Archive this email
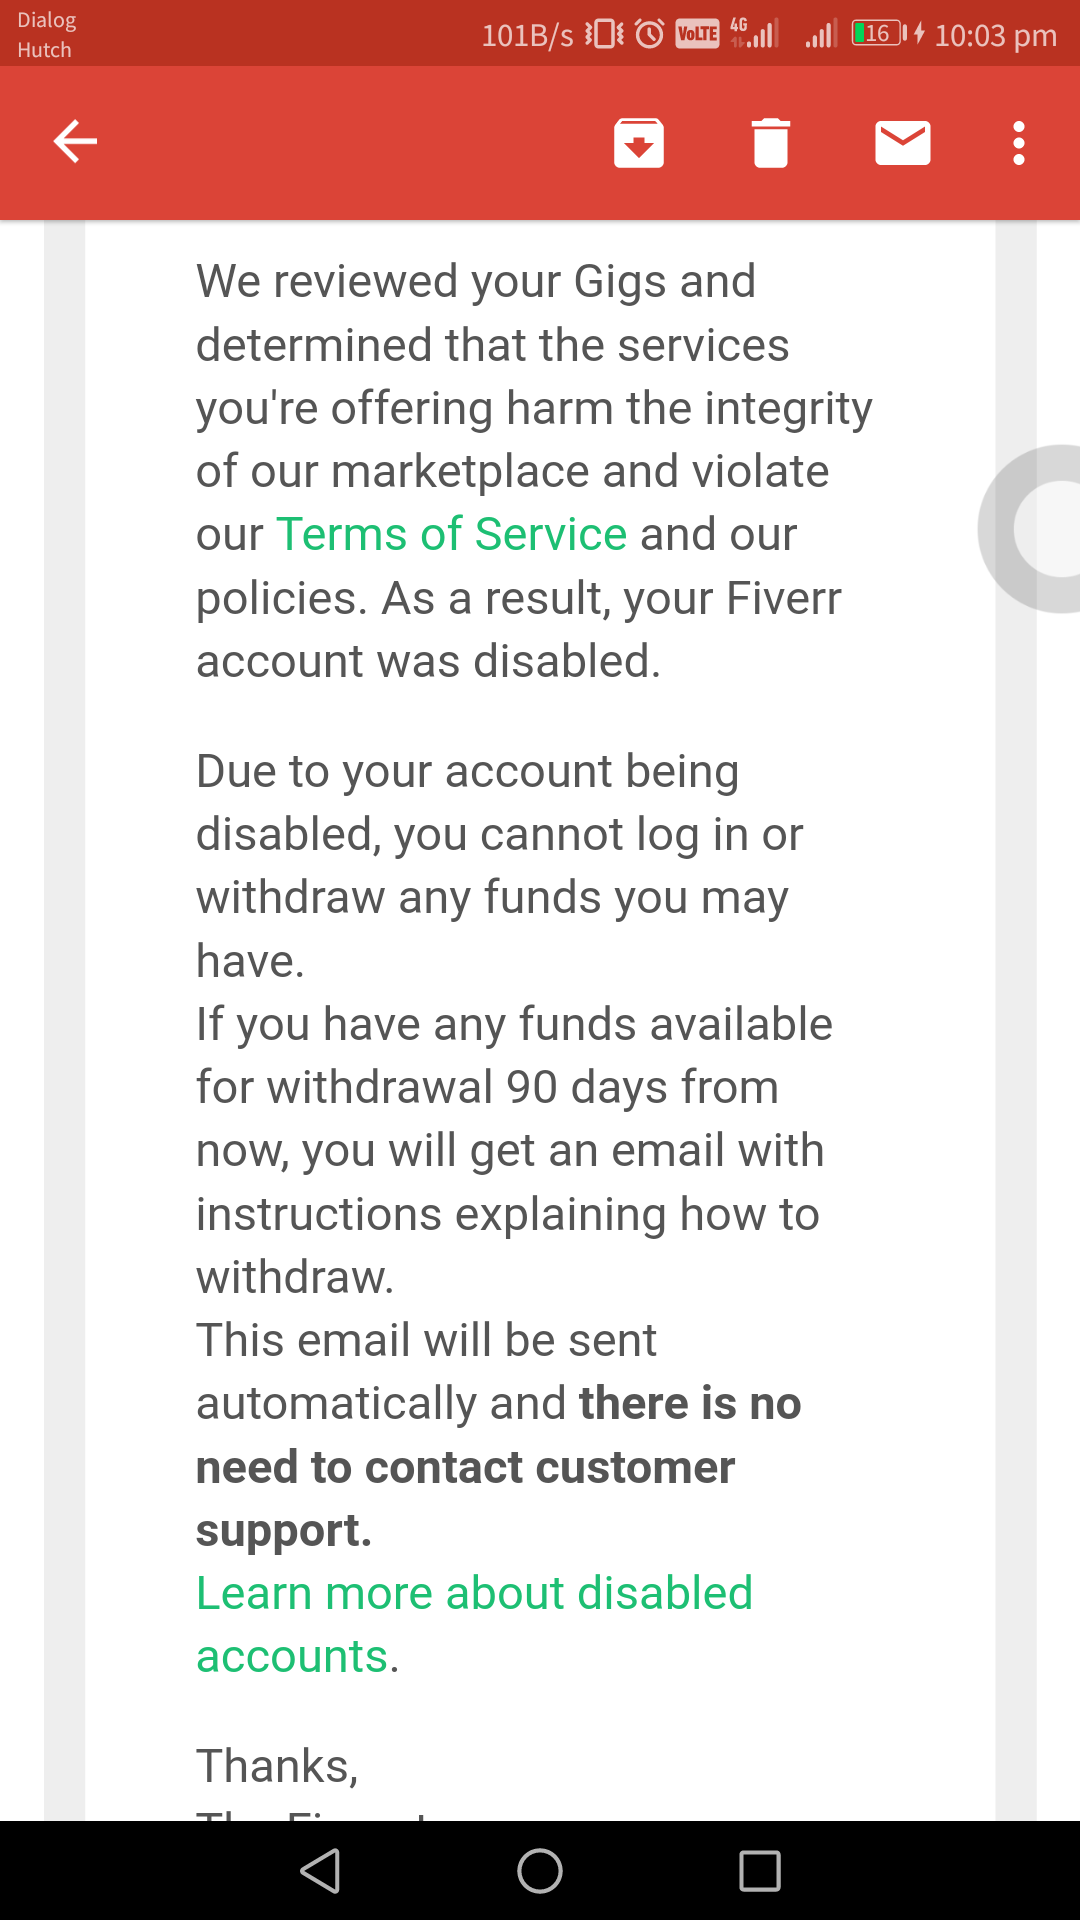The height and width of the screenshot is (1920, 1080). click(x=639, y=142)
